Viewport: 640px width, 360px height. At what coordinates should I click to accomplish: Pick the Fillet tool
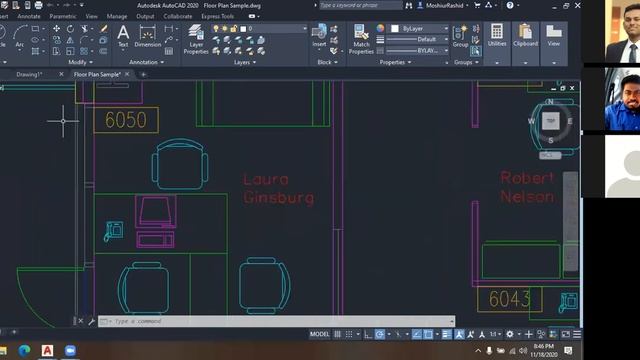pos(84,40)
